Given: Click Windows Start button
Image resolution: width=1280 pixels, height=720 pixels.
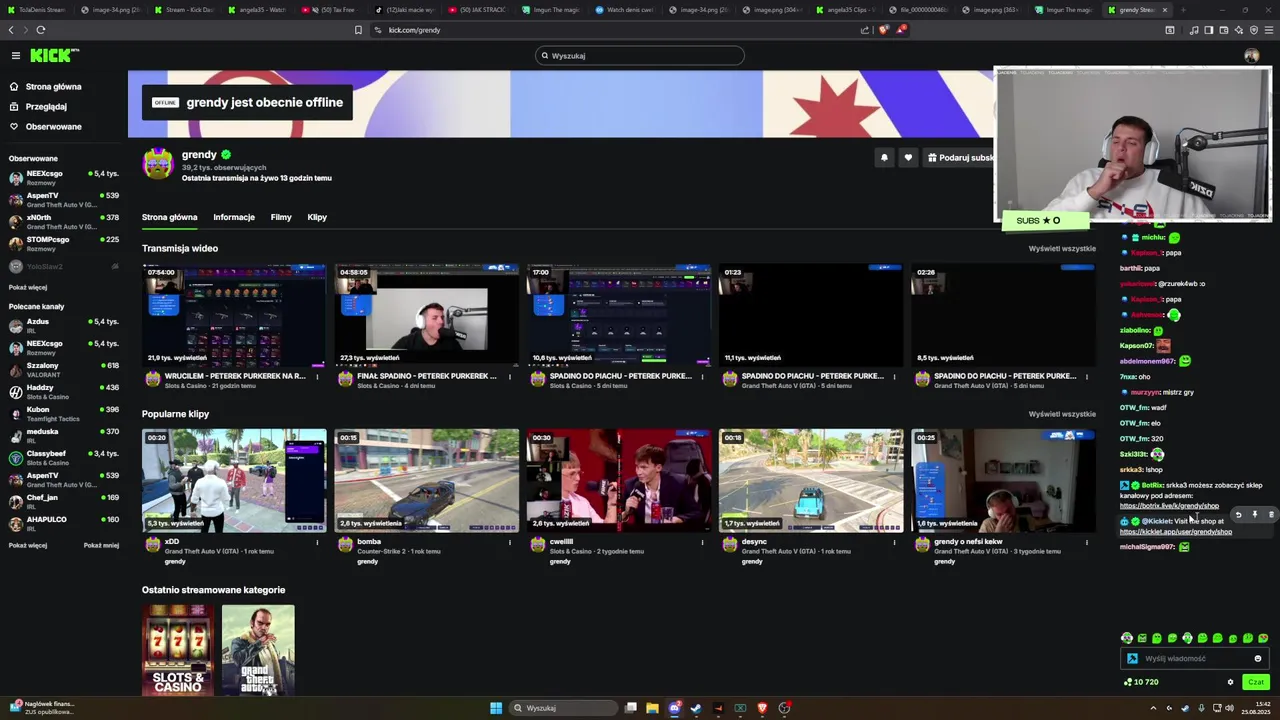Looking at the screenshot, I should tap(496, 708).
